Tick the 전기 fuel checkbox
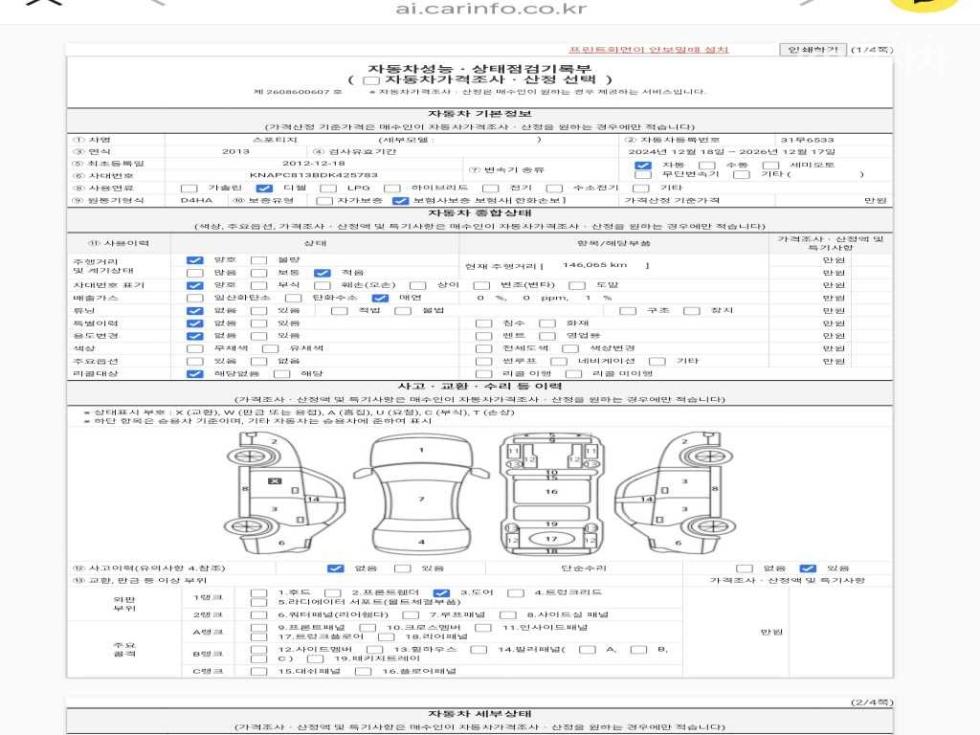 [491, 188]
